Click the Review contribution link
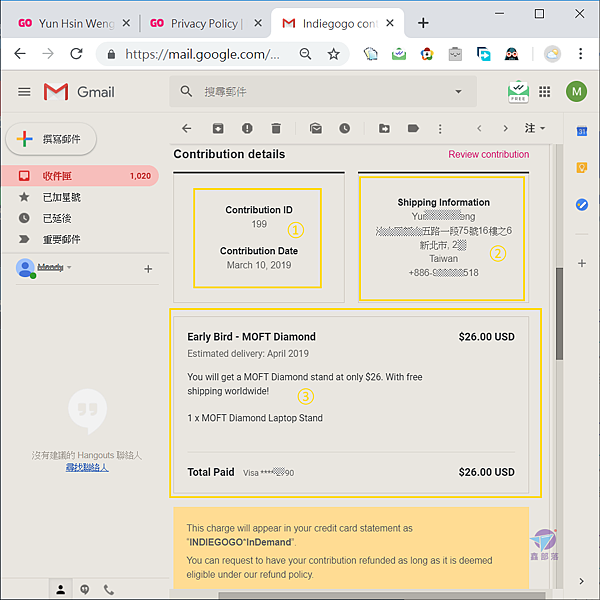600x600 pixels. [x=489, y=154]
